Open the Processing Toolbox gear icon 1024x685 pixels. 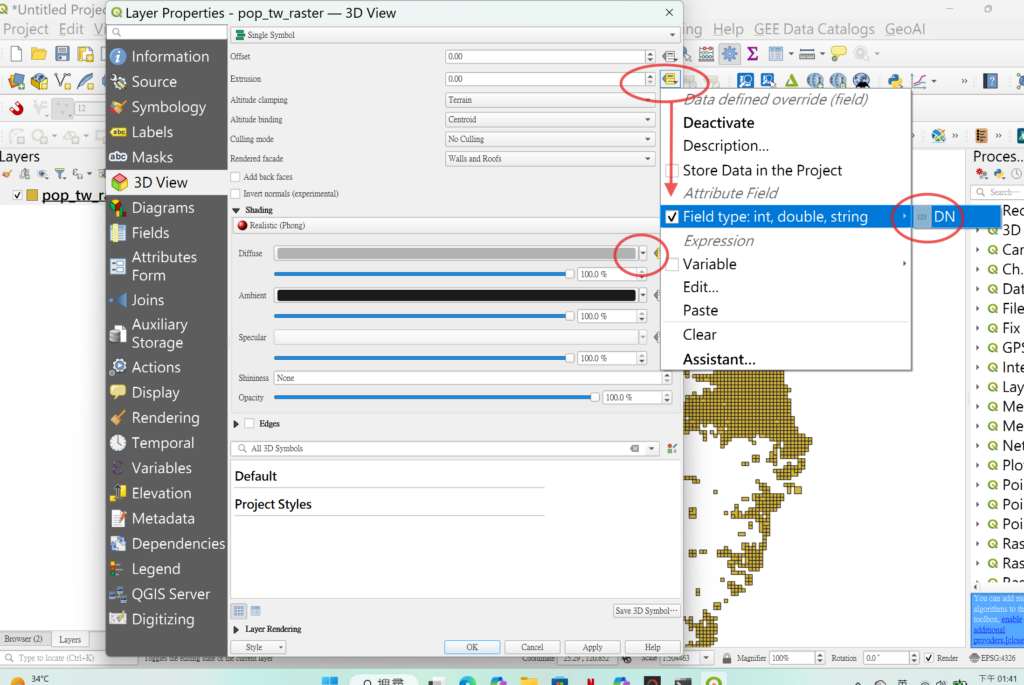(729, 54)
